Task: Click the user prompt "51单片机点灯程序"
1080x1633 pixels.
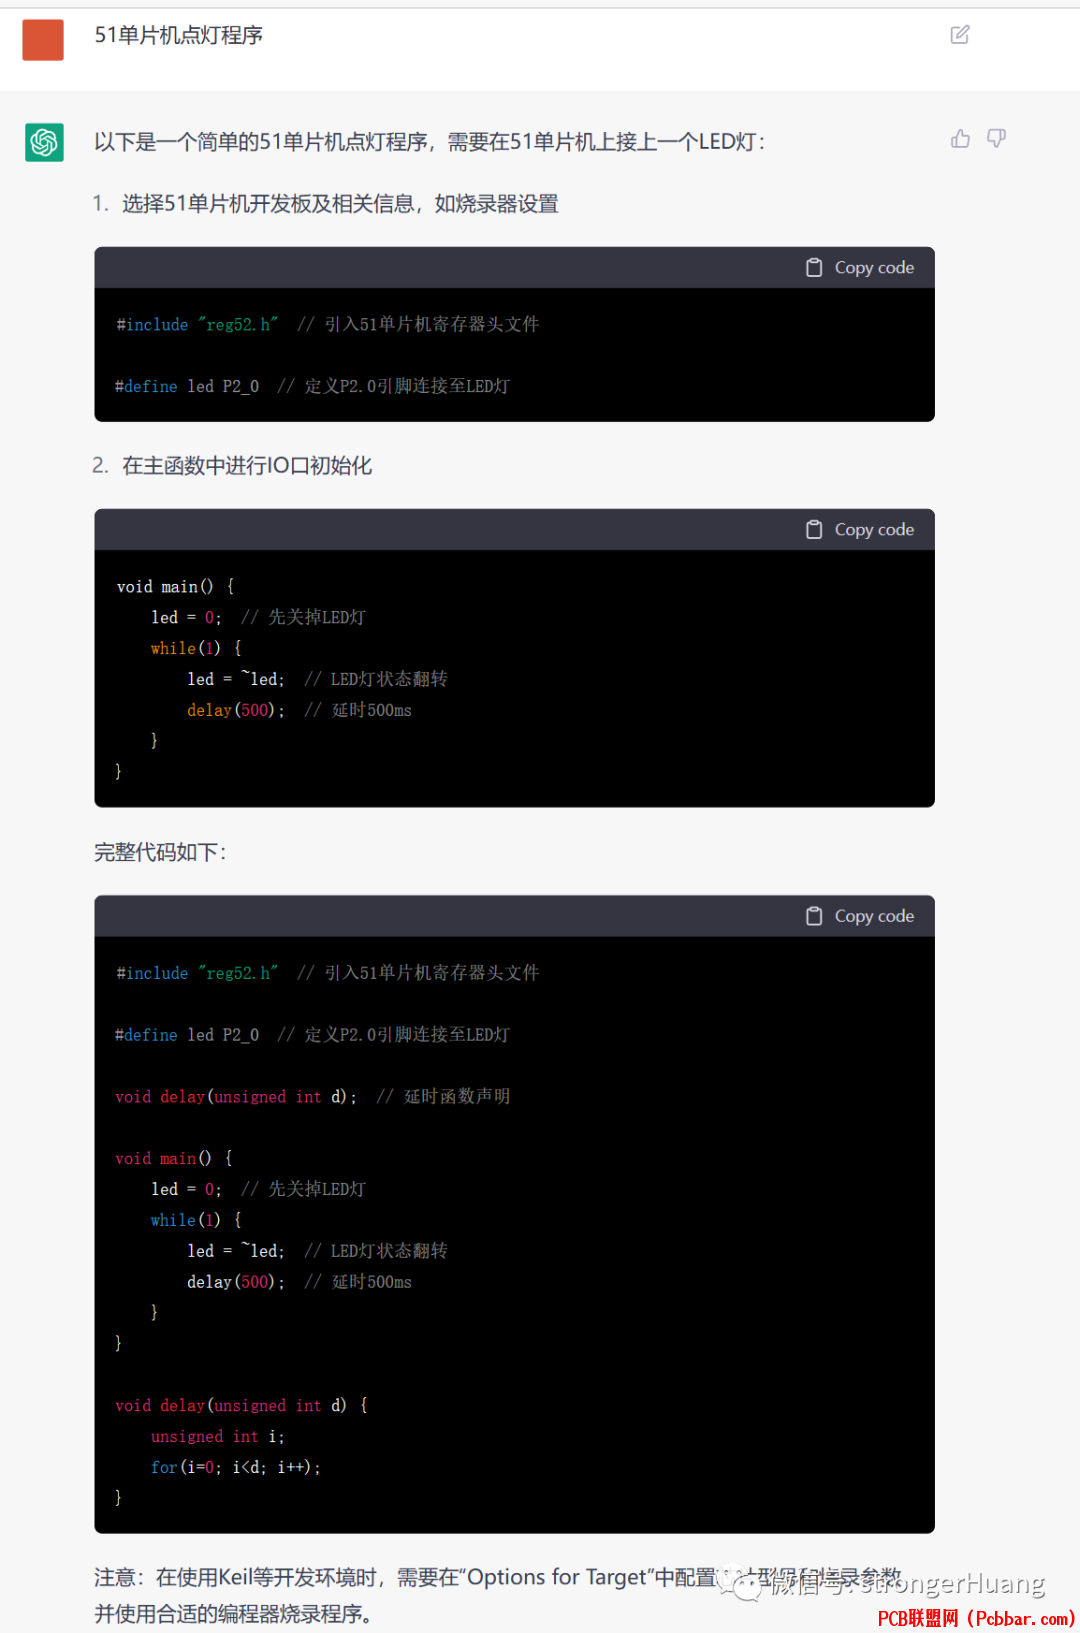Action: point(179,36)
